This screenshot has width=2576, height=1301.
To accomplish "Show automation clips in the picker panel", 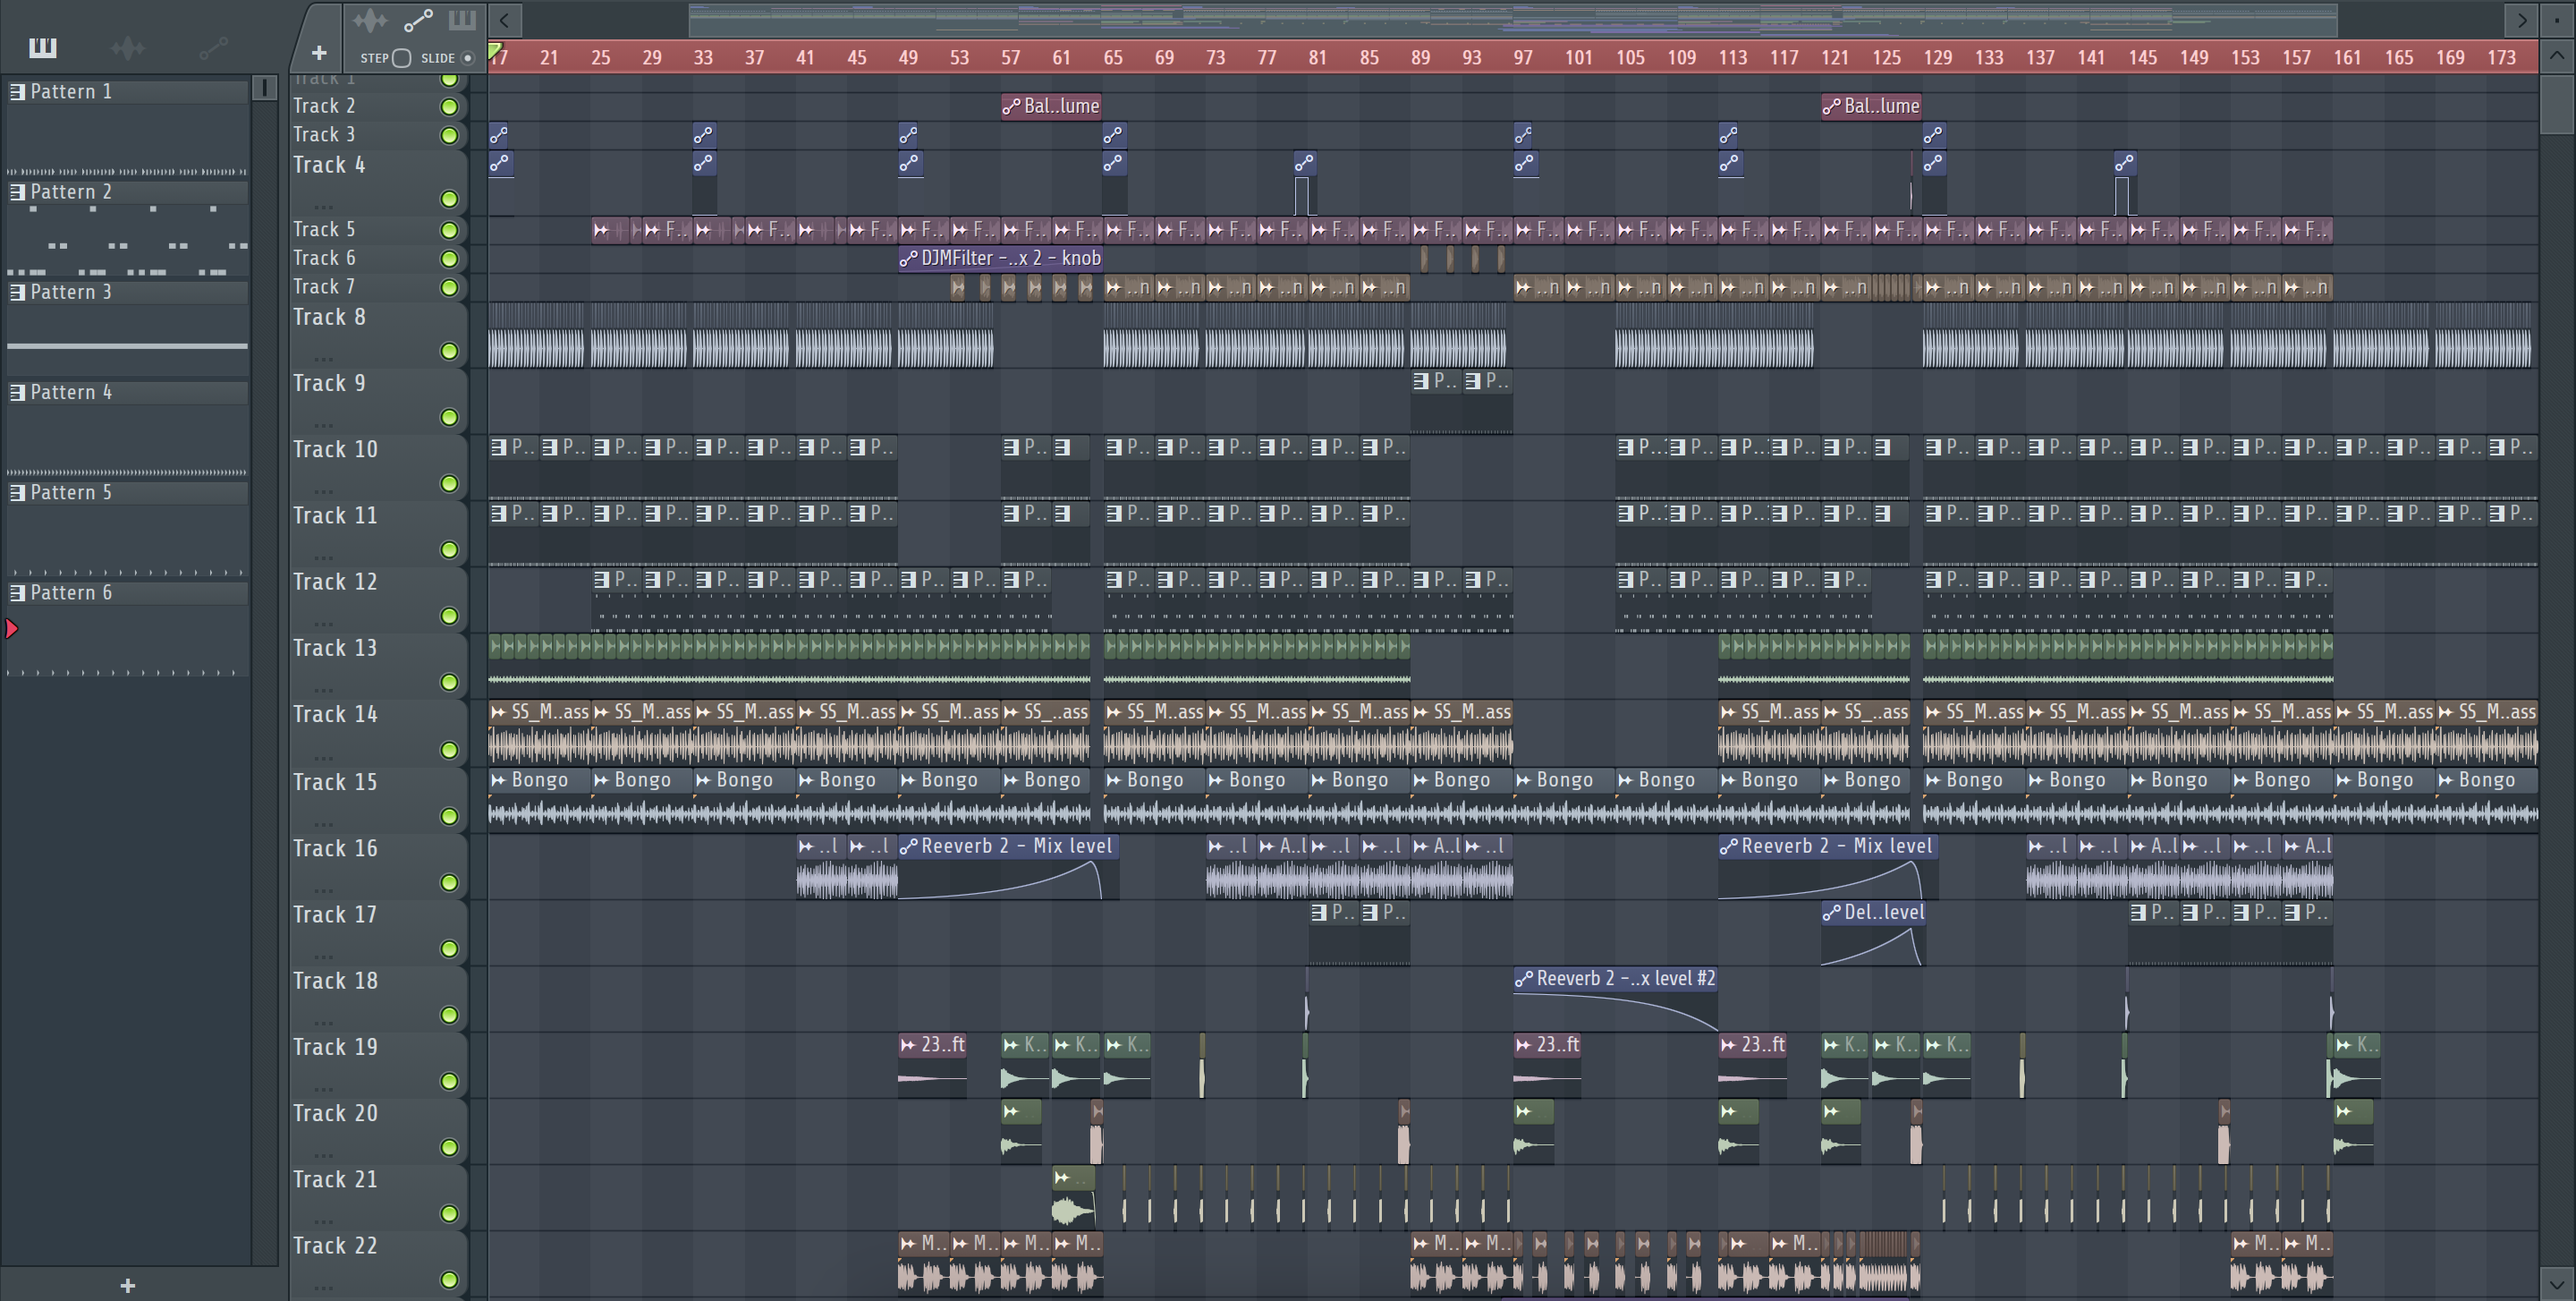I will pyautogui.click(x=213, y=47).
